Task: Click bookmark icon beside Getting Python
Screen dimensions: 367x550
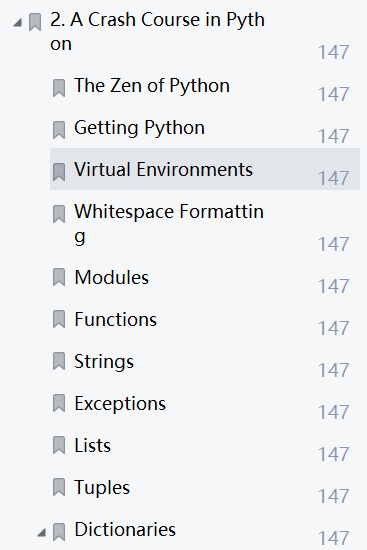Action: pos(59,130)
